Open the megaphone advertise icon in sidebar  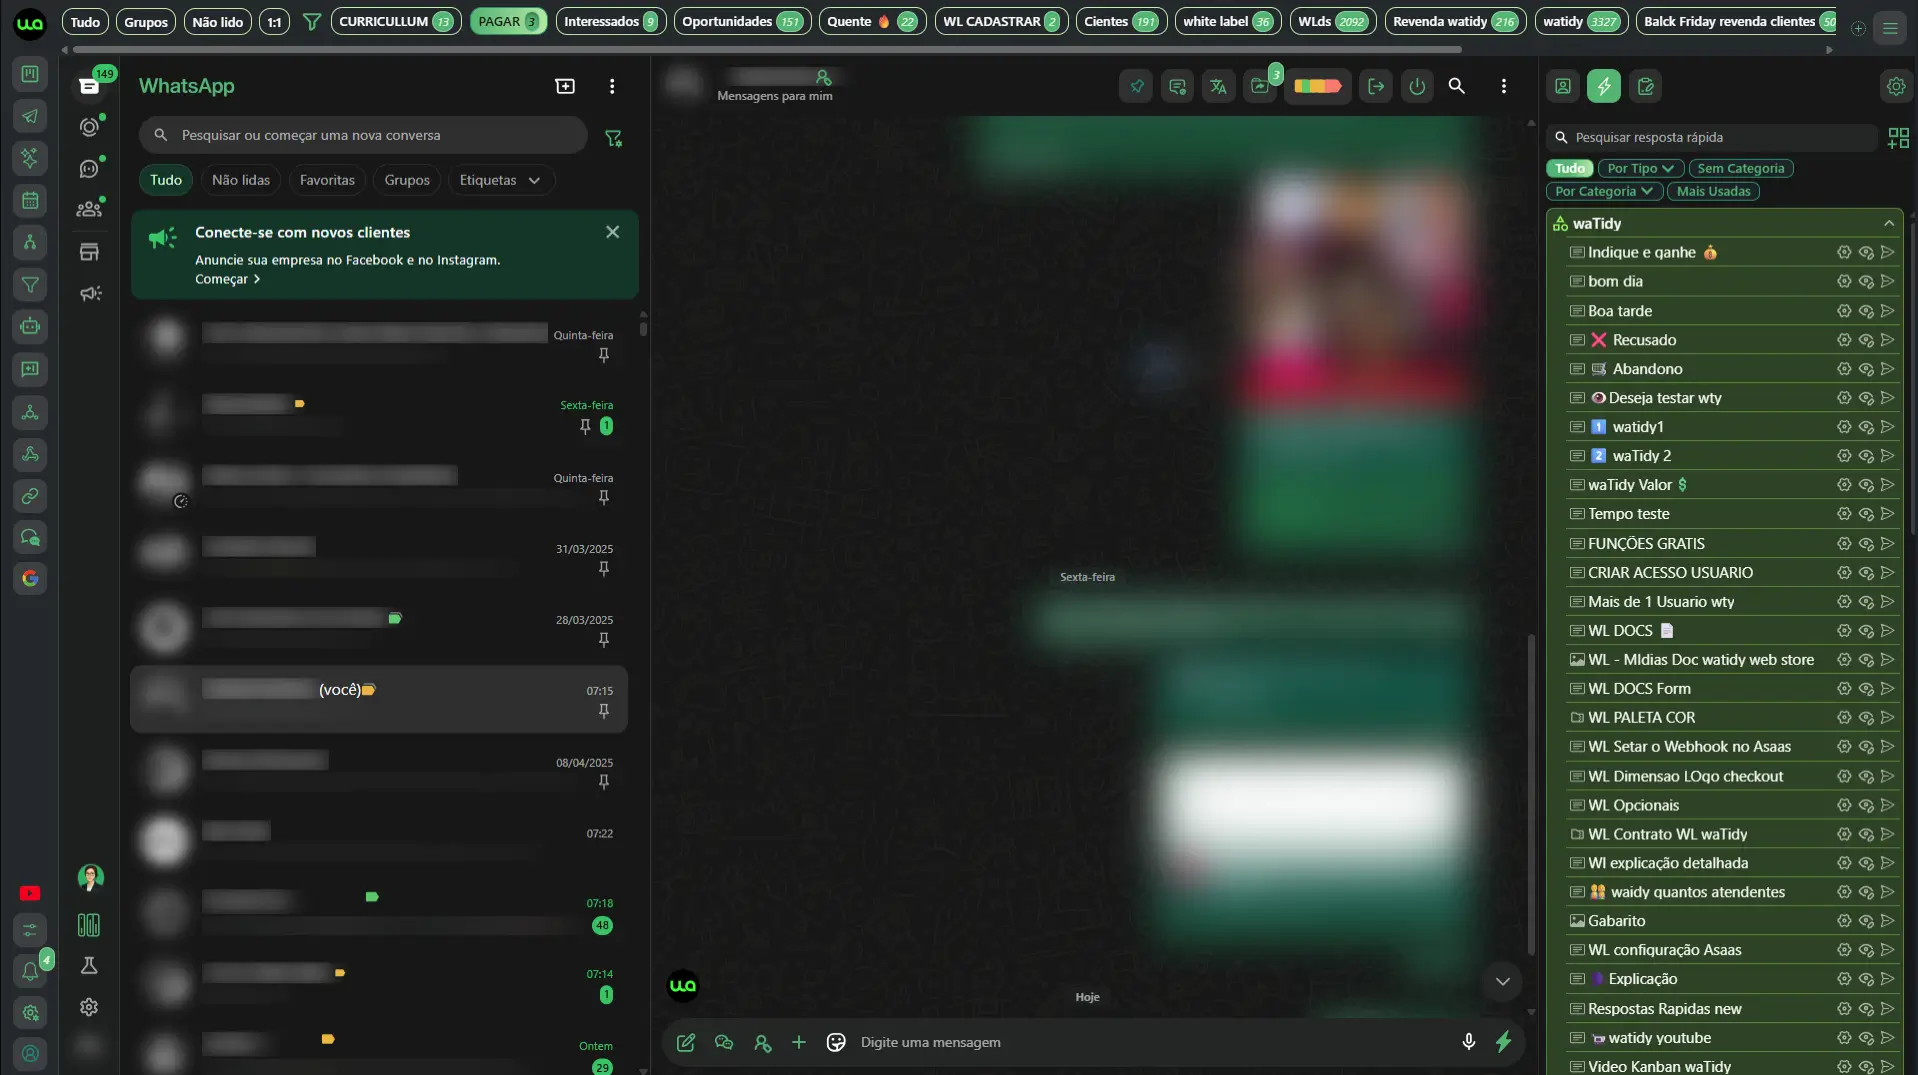90,293
